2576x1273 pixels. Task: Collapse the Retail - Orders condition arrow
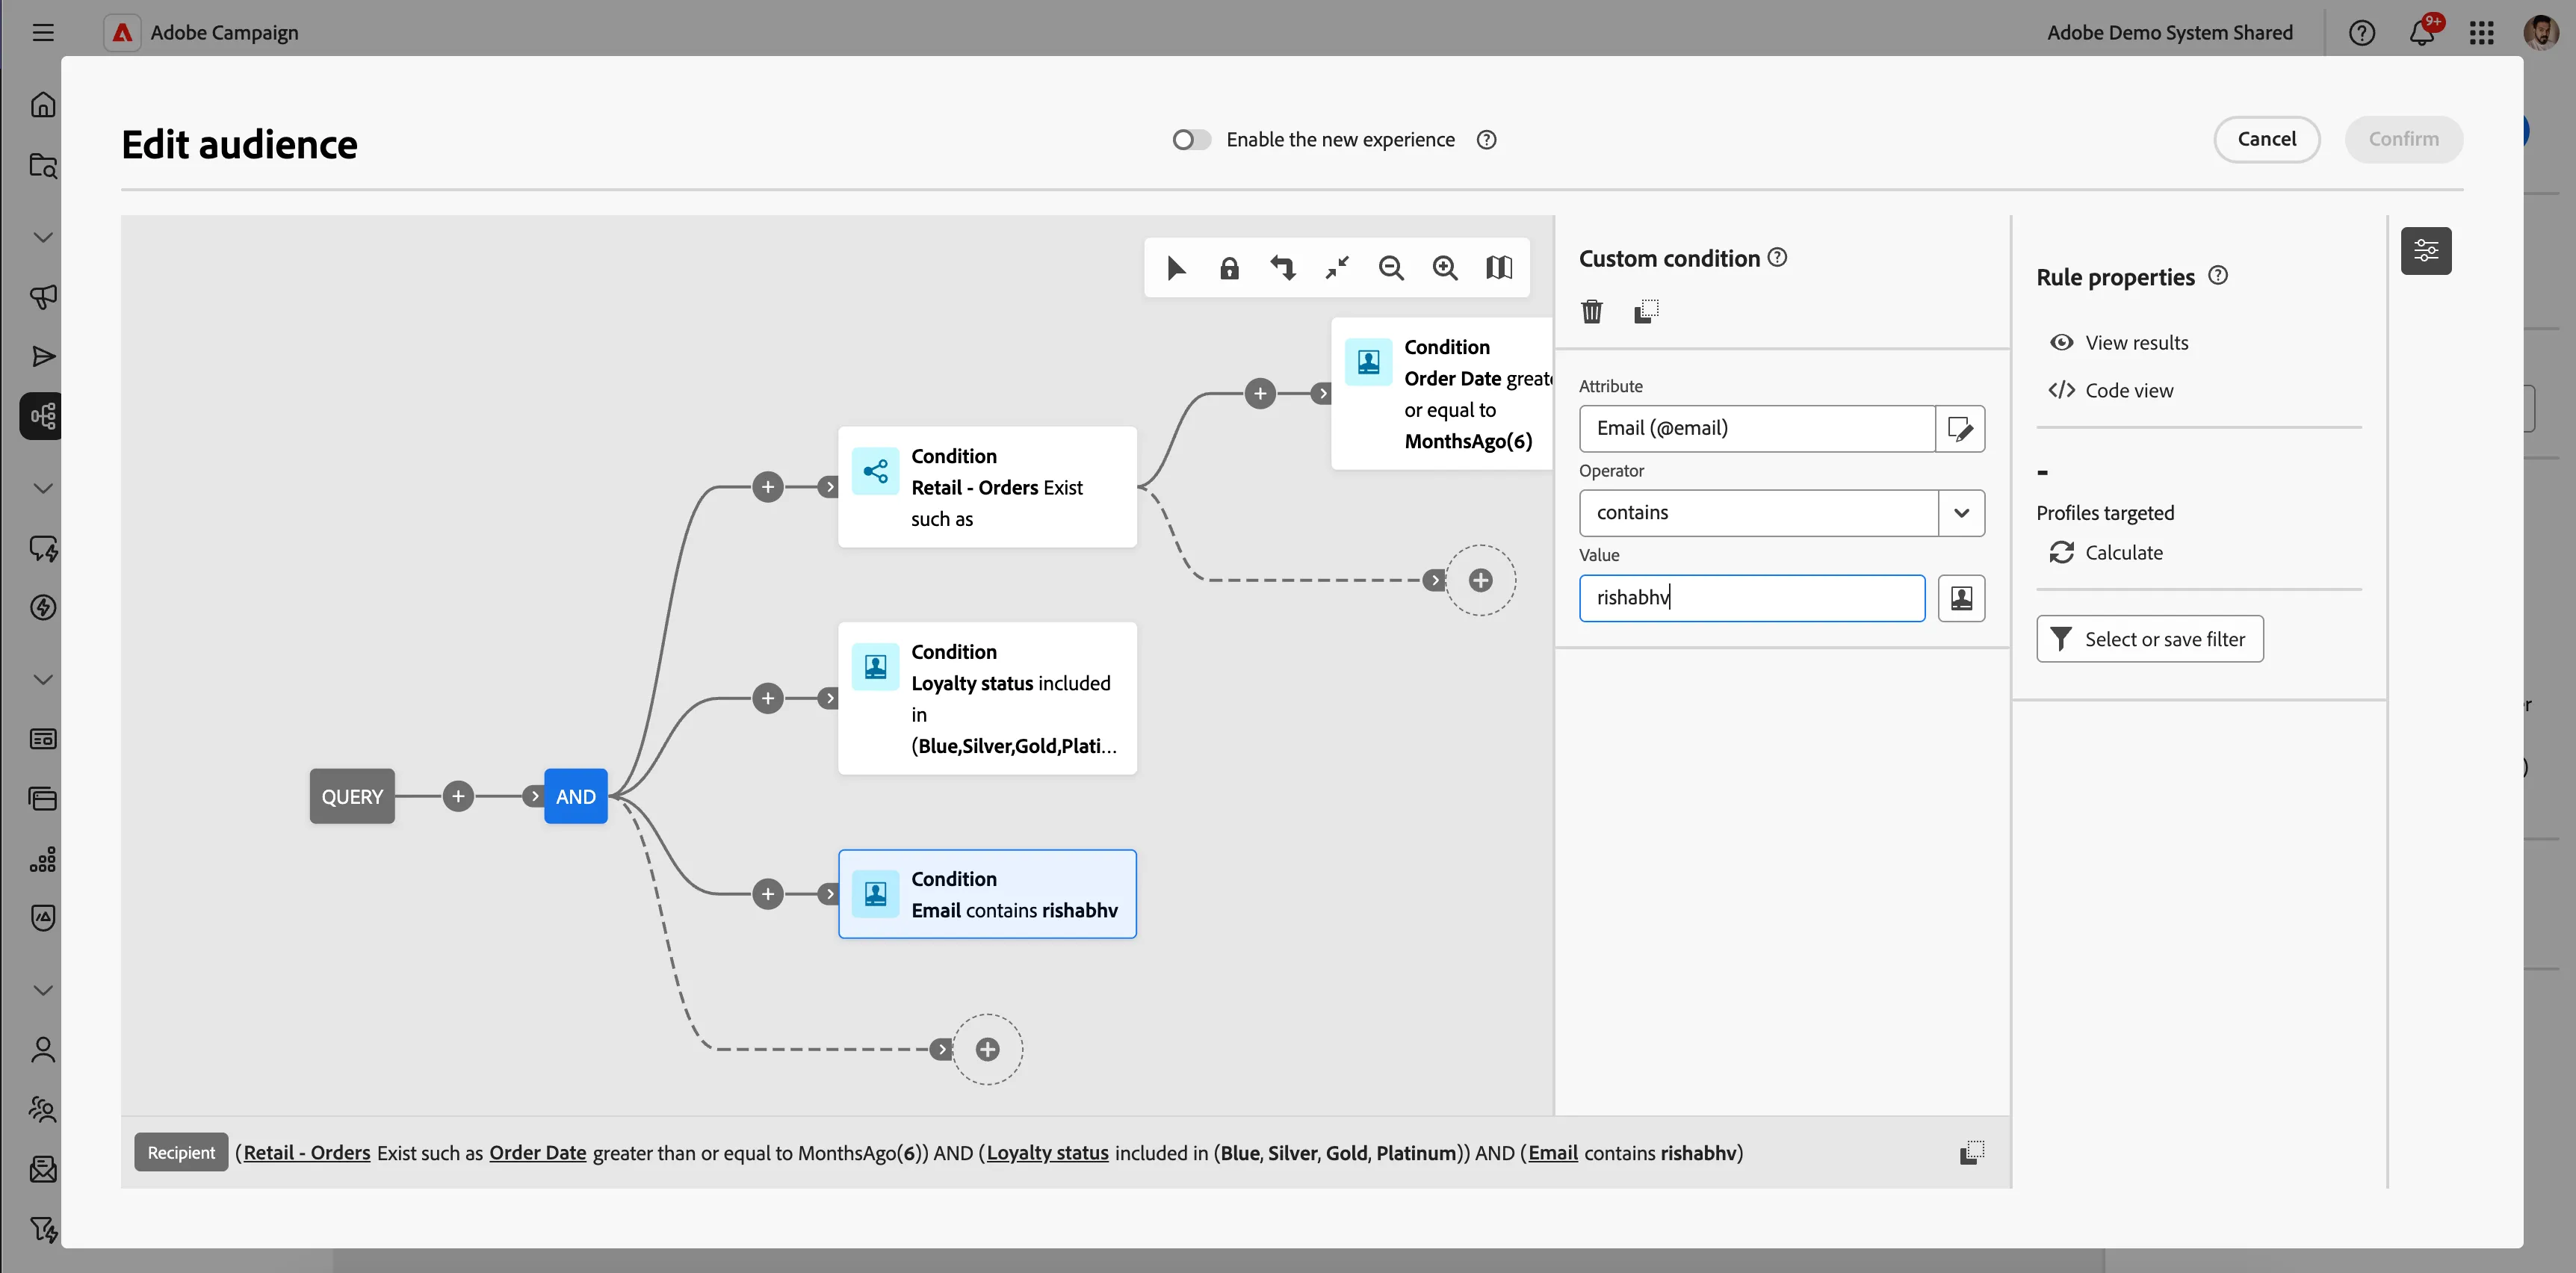(x=829, y=487)
